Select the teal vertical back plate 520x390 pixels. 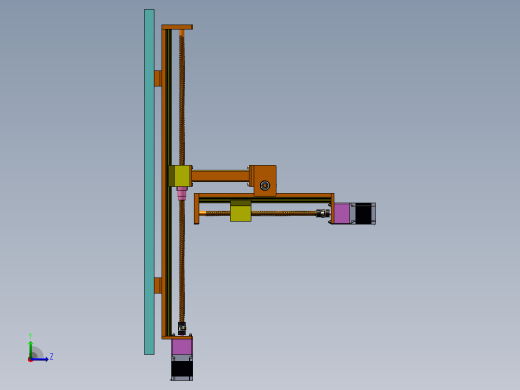coord(149,182)
